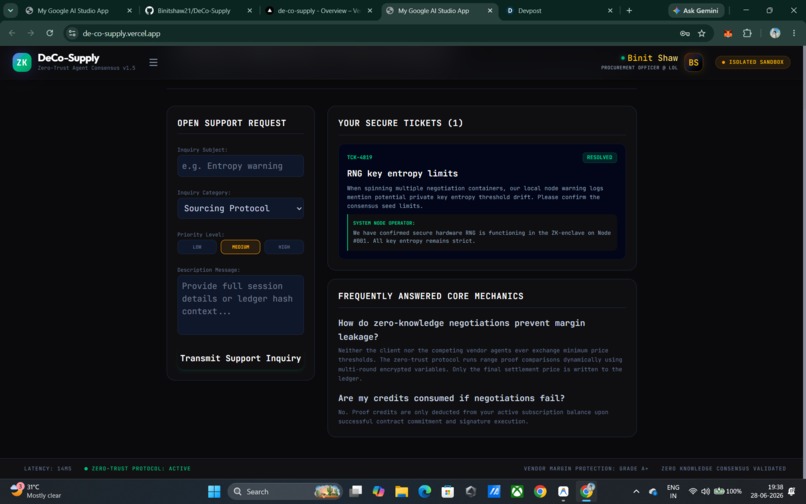Open Microsoft Store from taskbar
Image resolution: width=806 pixels, height=504 pixels.
tap(448, 491)
